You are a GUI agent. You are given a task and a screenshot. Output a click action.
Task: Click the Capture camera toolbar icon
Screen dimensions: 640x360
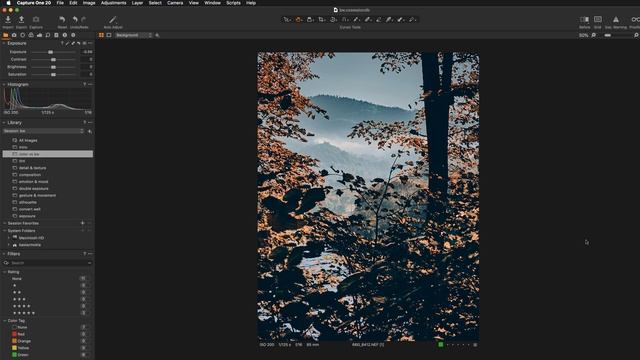[x=36, y=20]
